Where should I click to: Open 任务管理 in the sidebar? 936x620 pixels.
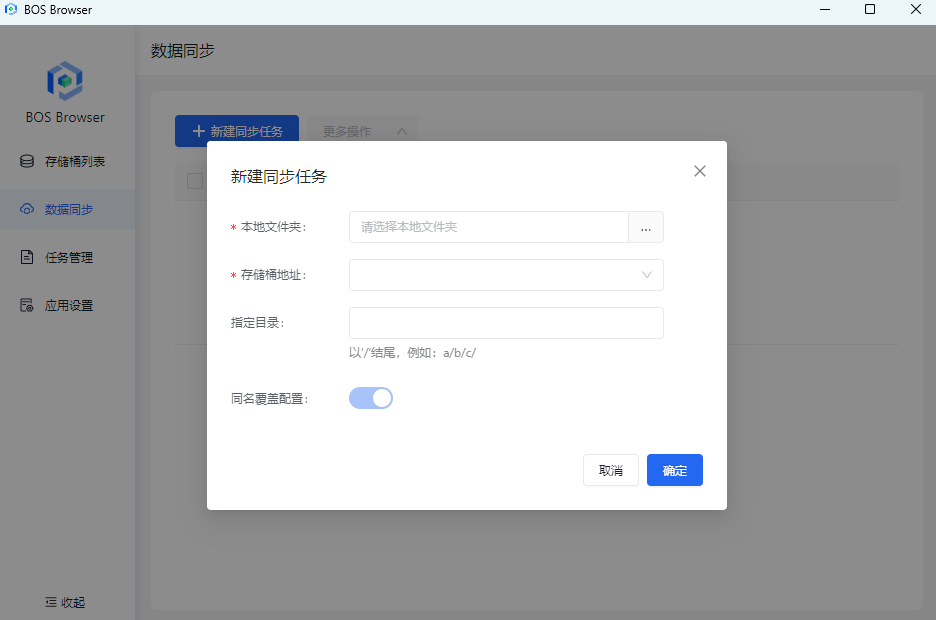(x=68, y=257)
